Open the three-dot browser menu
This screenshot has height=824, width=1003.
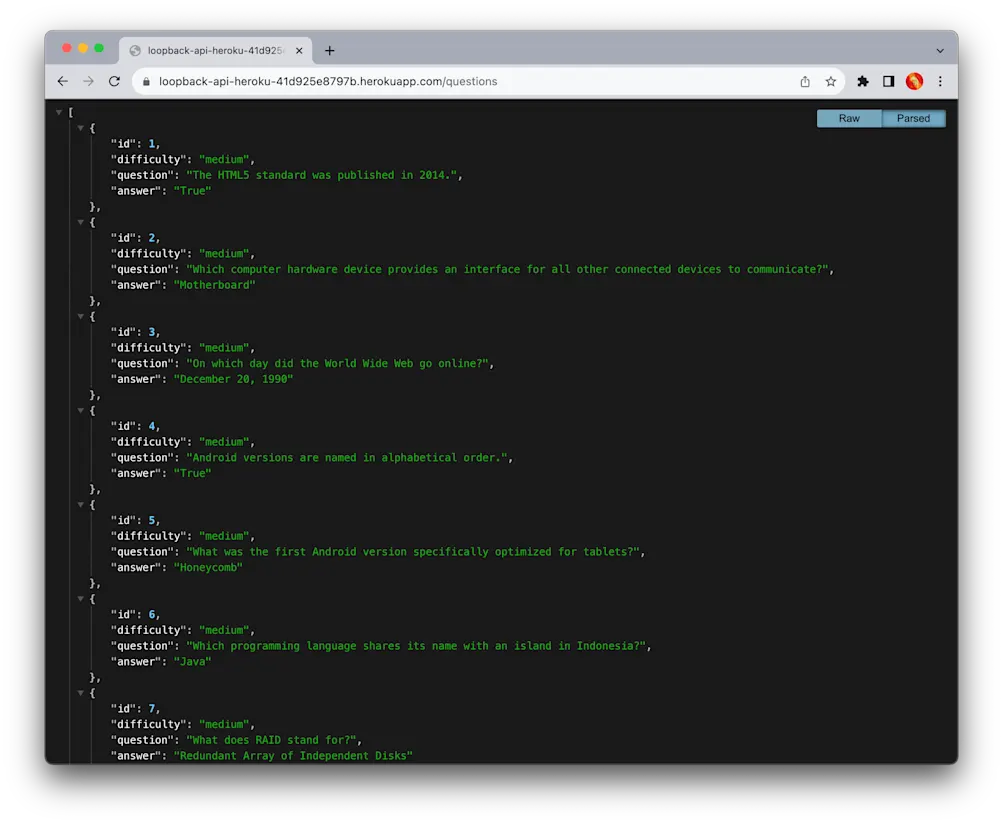tap(940, 81)
